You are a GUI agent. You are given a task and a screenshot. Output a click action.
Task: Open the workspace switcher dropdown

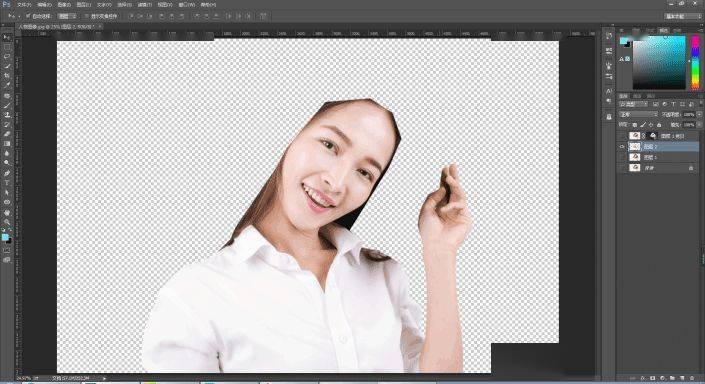(x=683, y=16)
